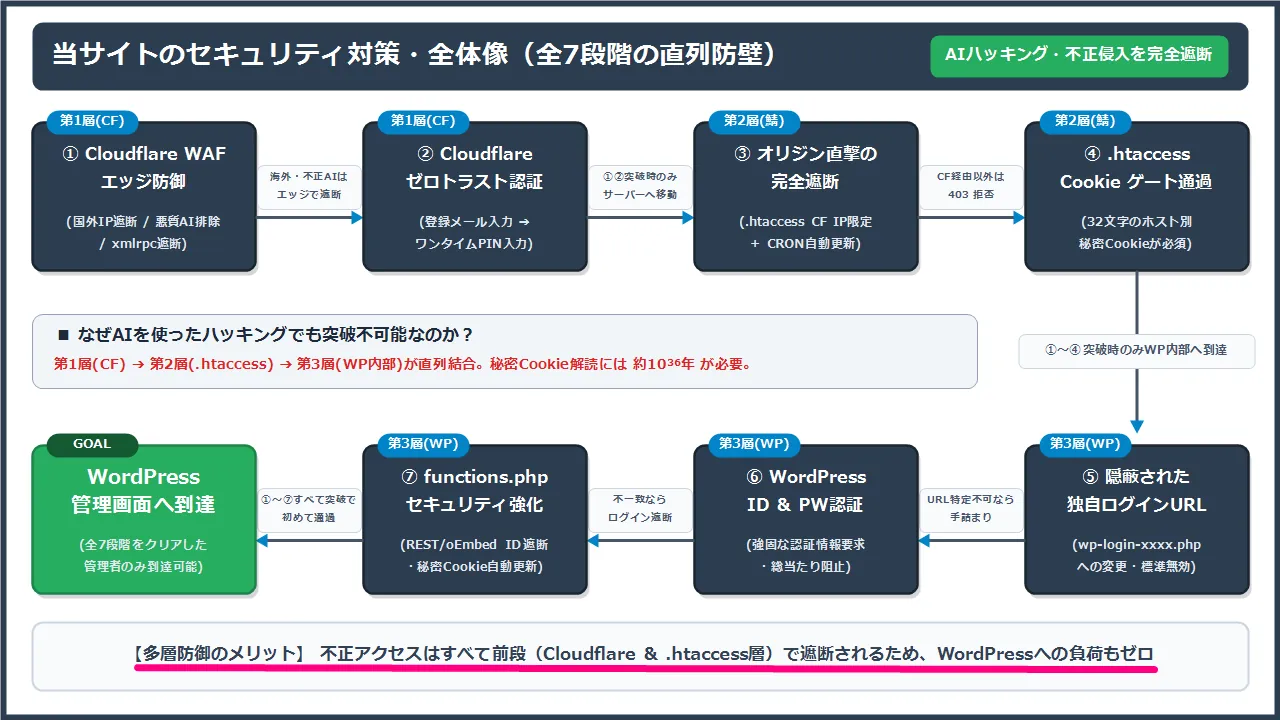Click the "32文字のホスト別 秘密Cookieが必須" text
Screen dimensions: 1280x720
point(1136,233)
